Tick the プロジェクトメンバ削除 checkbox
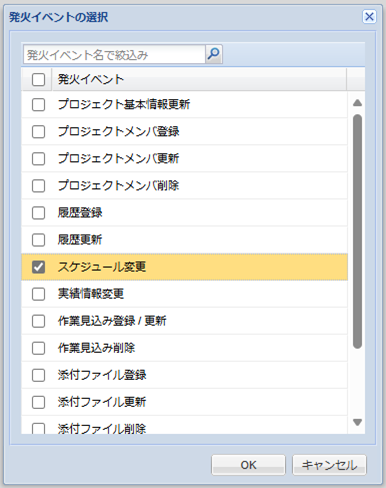This screenshot has width=386, height=488. point(38,186)
